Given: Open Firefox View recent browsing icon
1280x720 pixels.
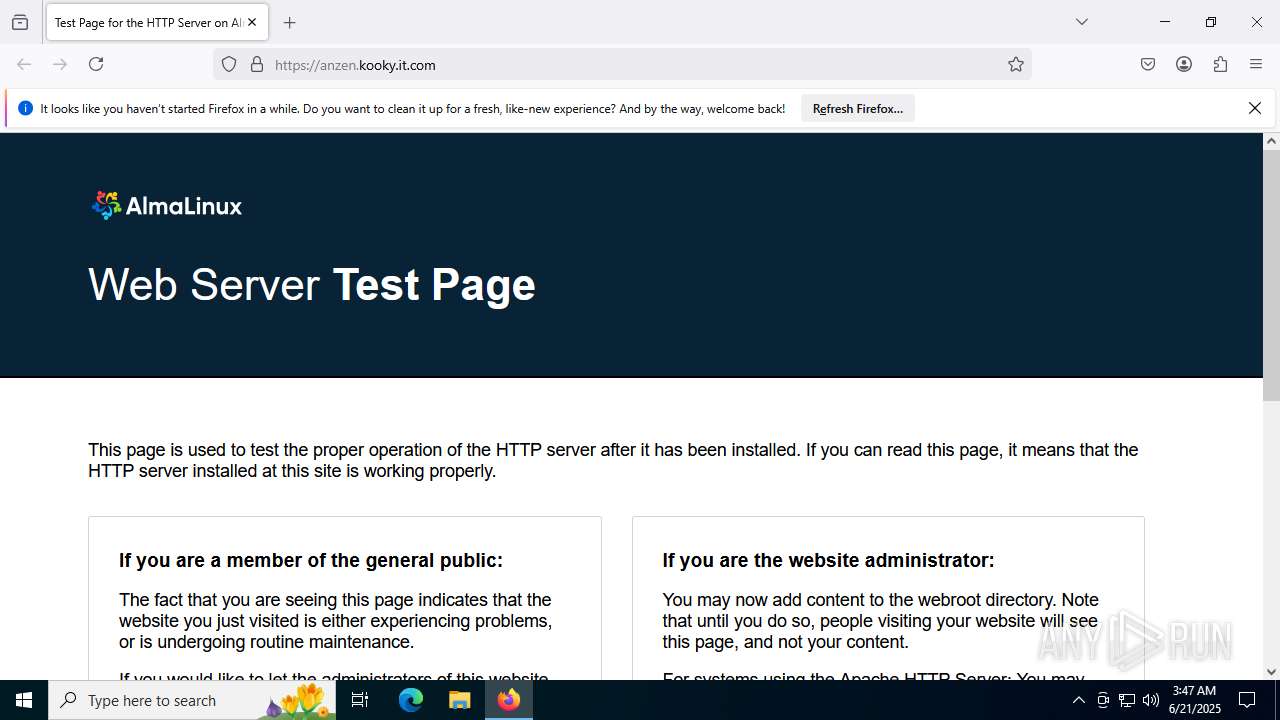Looking at the screenshot, I should pyautogui.click(x=20, y=22).
